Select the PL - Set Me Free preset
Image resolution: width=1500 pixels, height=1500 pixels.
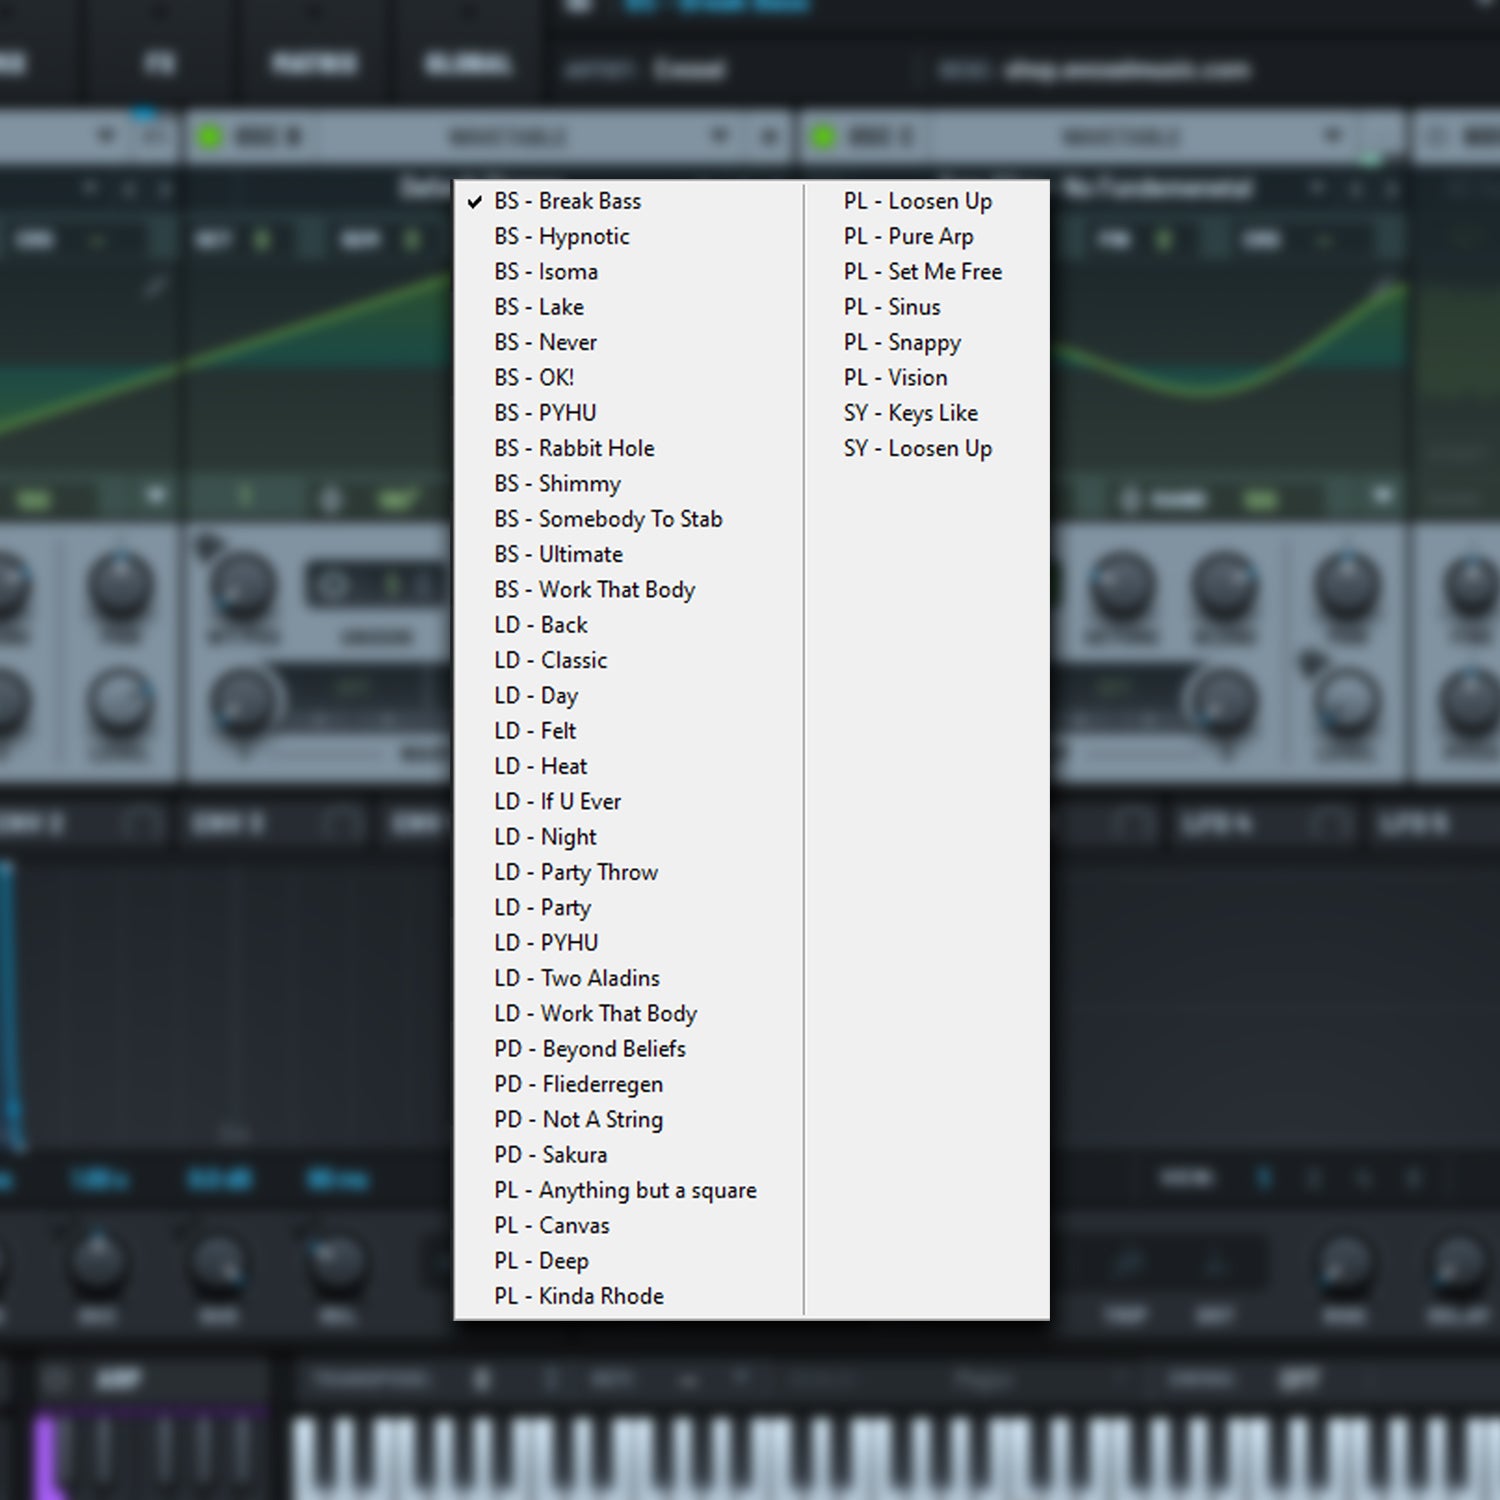pyautogui.click(x=922, y=272)
